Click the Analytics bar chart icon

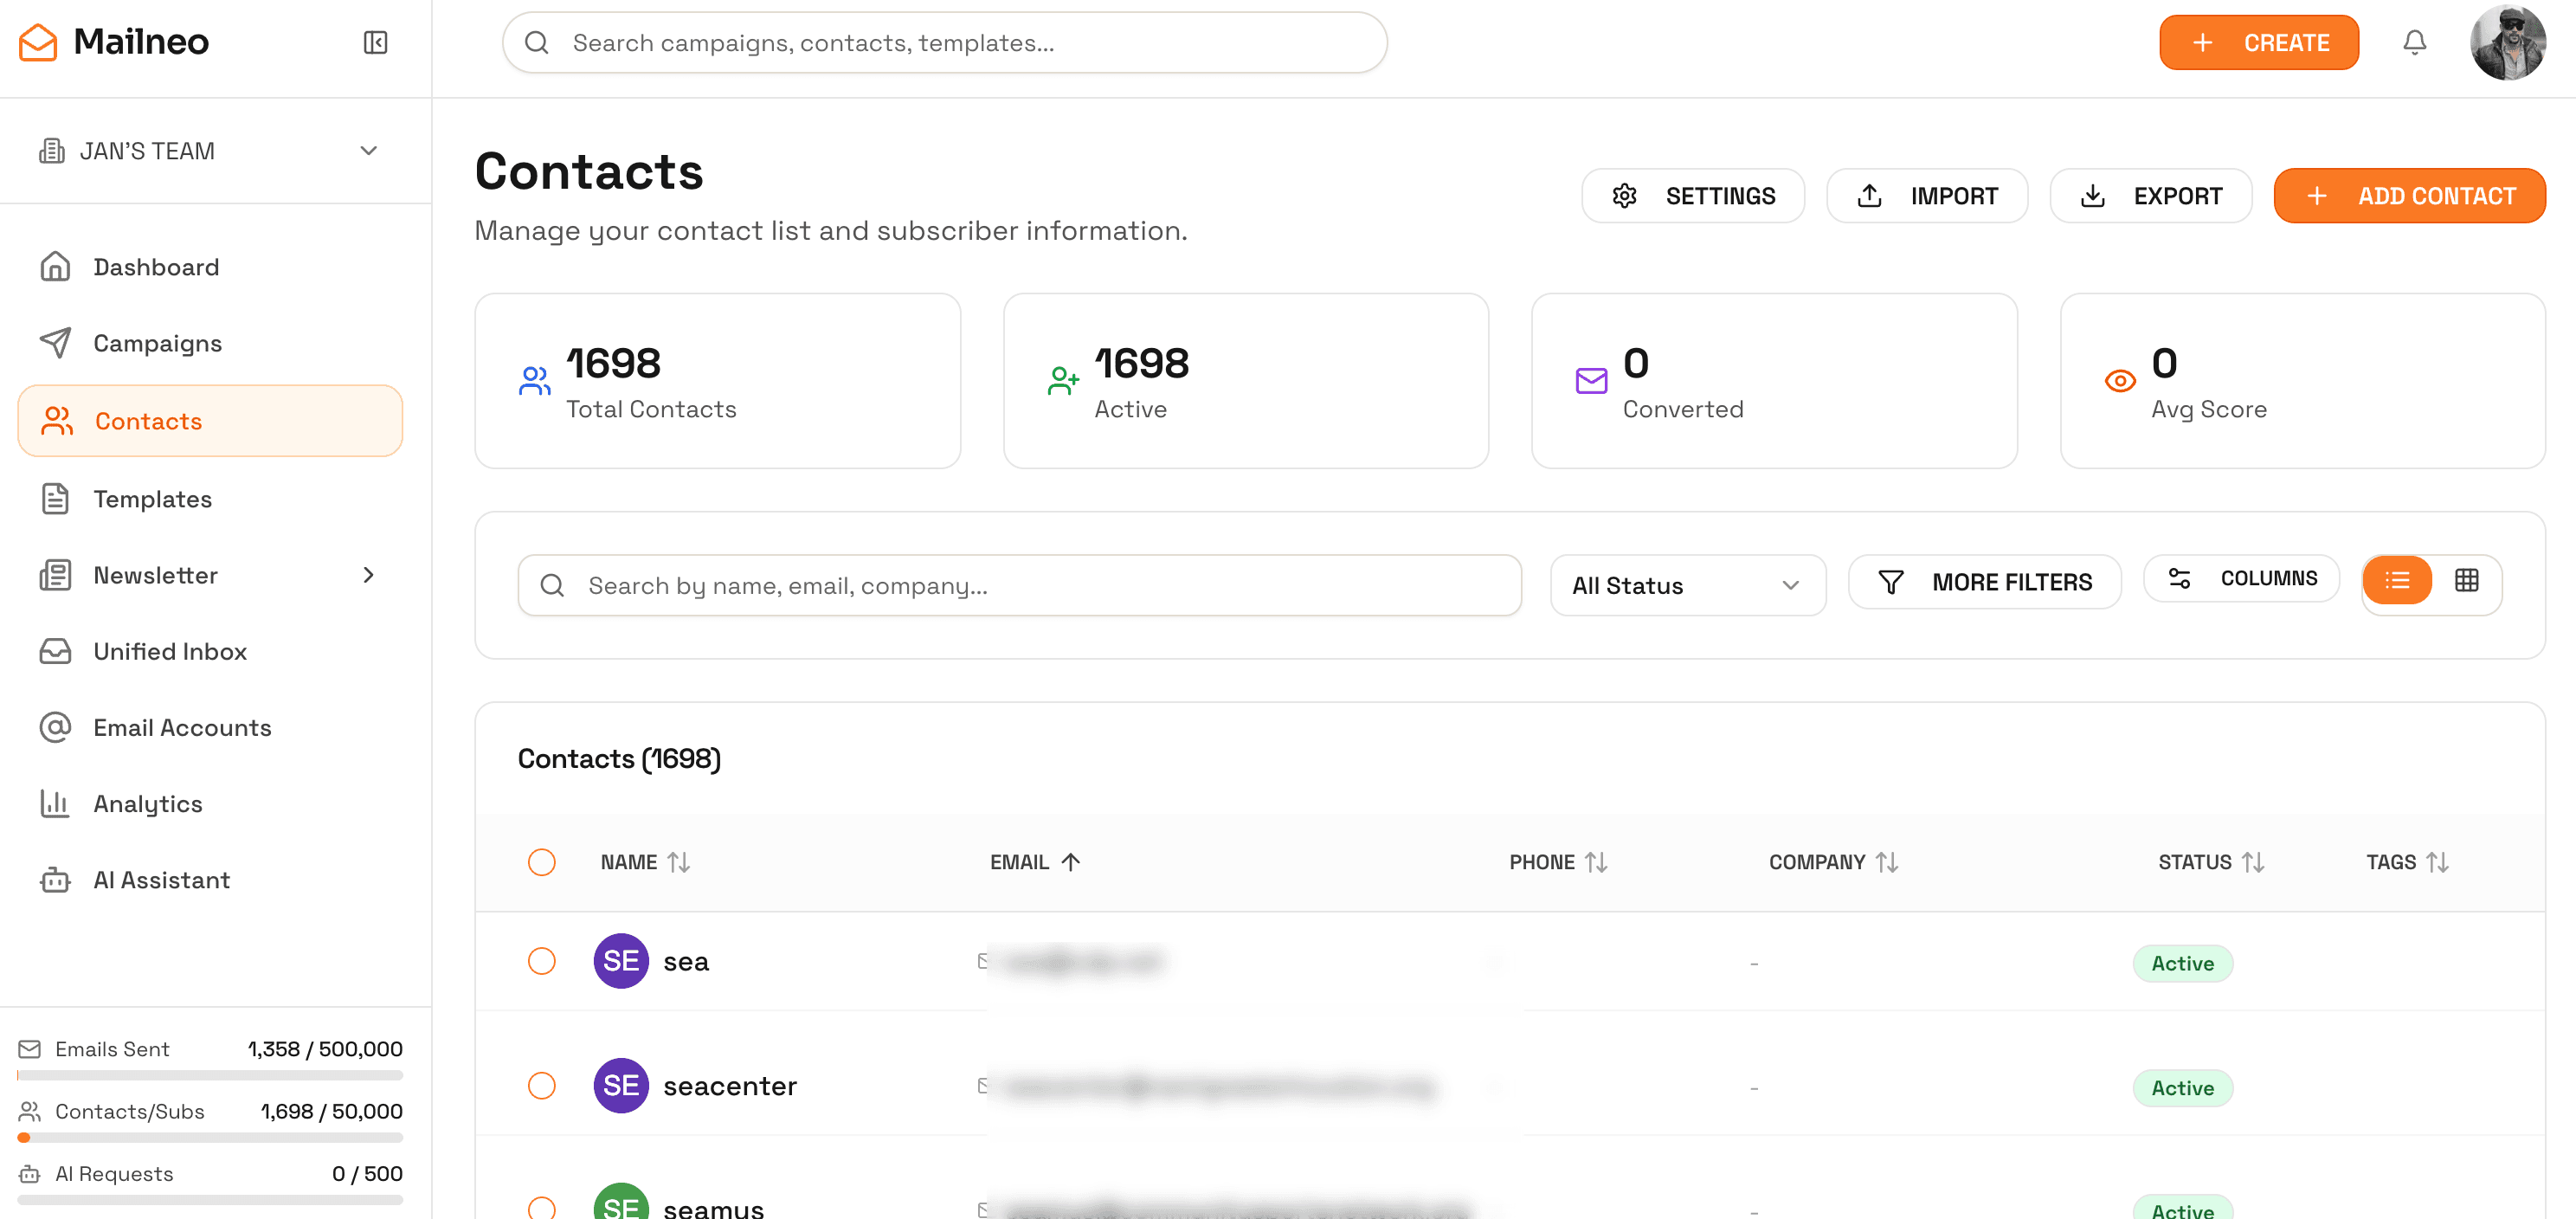click(x=55, y=803)
